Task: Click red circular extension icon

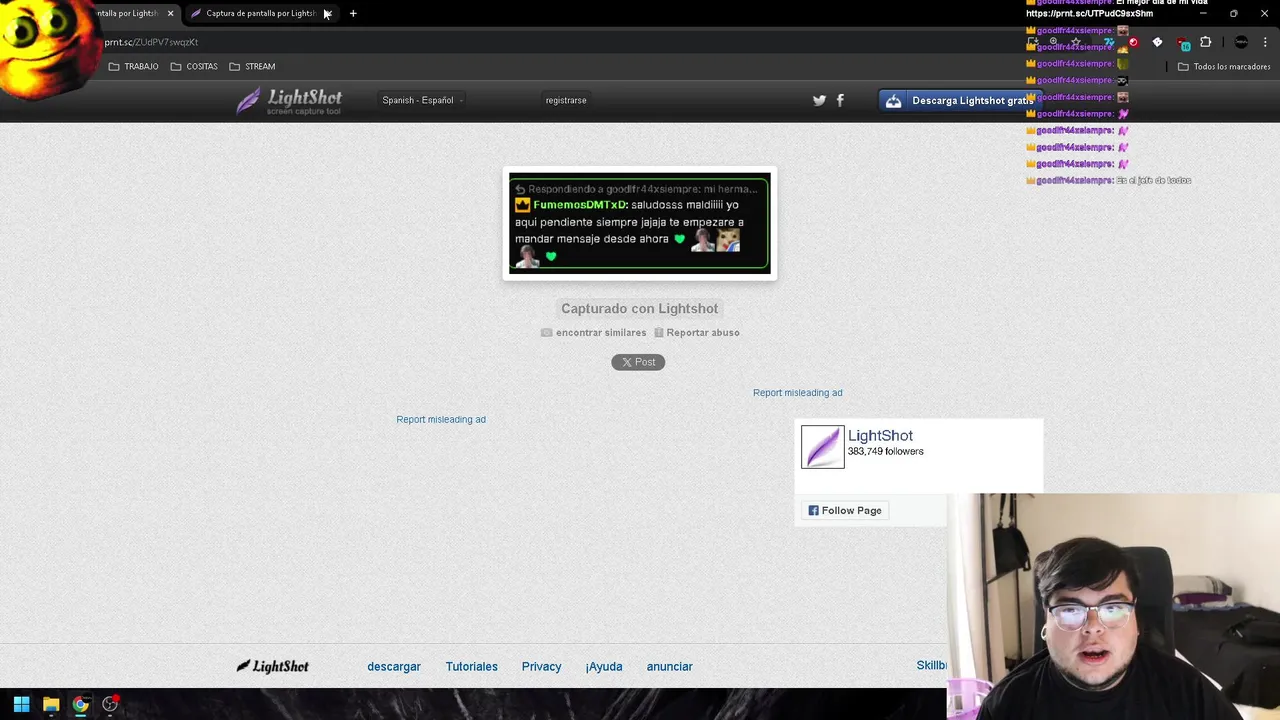Action: pos(1134,42)
